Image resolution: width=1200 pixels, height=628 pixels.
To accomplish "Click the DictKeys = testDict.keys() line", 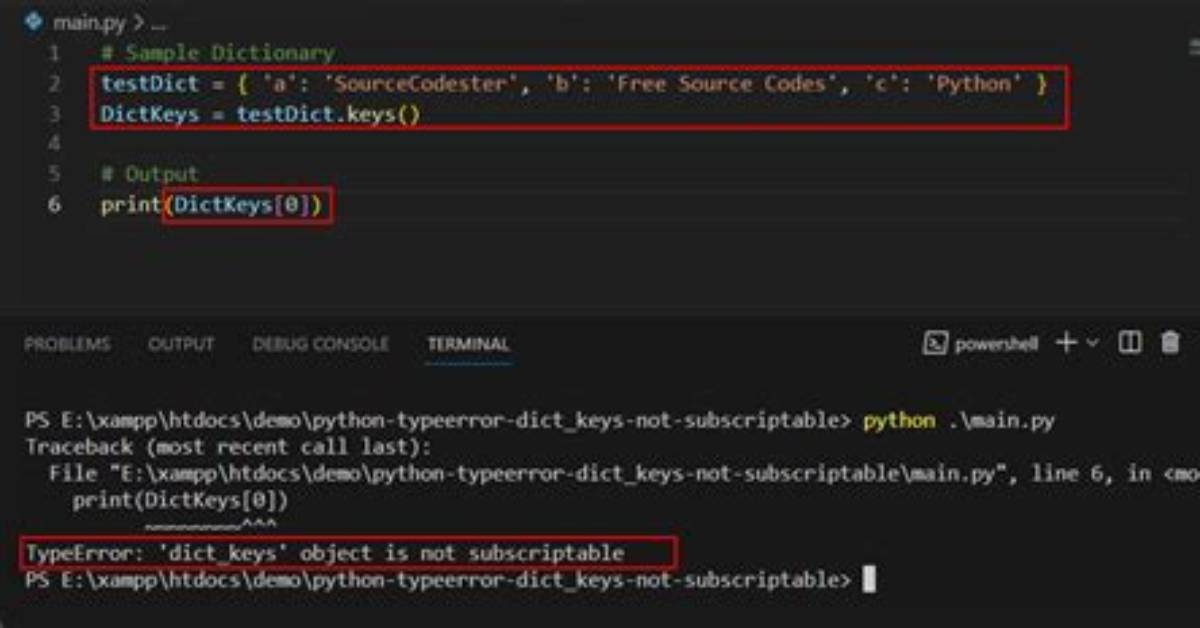I will point(260,114).
